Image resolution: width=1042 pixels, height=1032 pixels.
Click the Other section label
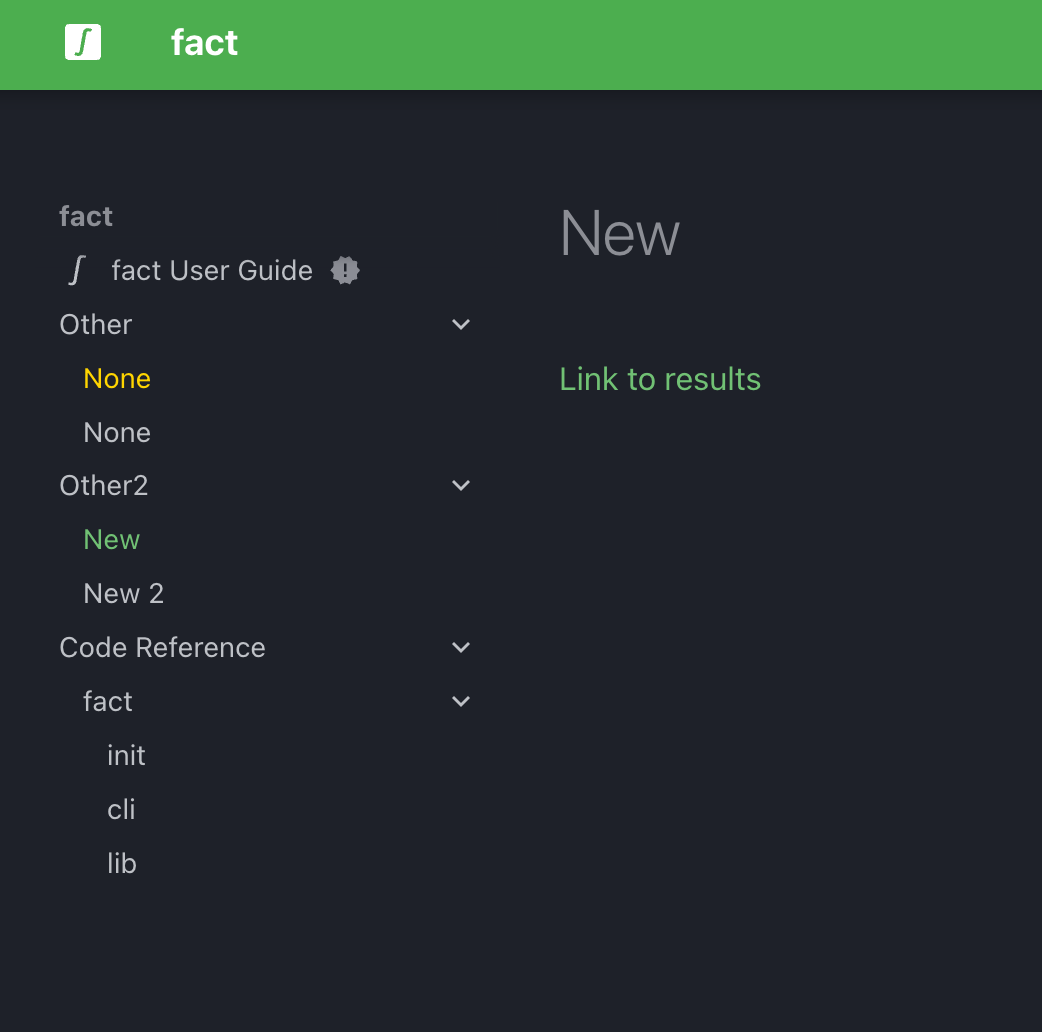pos(95,324)
